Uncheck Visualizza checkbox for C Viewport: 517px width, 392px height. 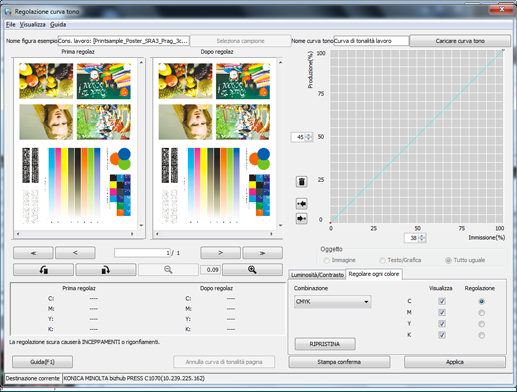tap(442, 301)
